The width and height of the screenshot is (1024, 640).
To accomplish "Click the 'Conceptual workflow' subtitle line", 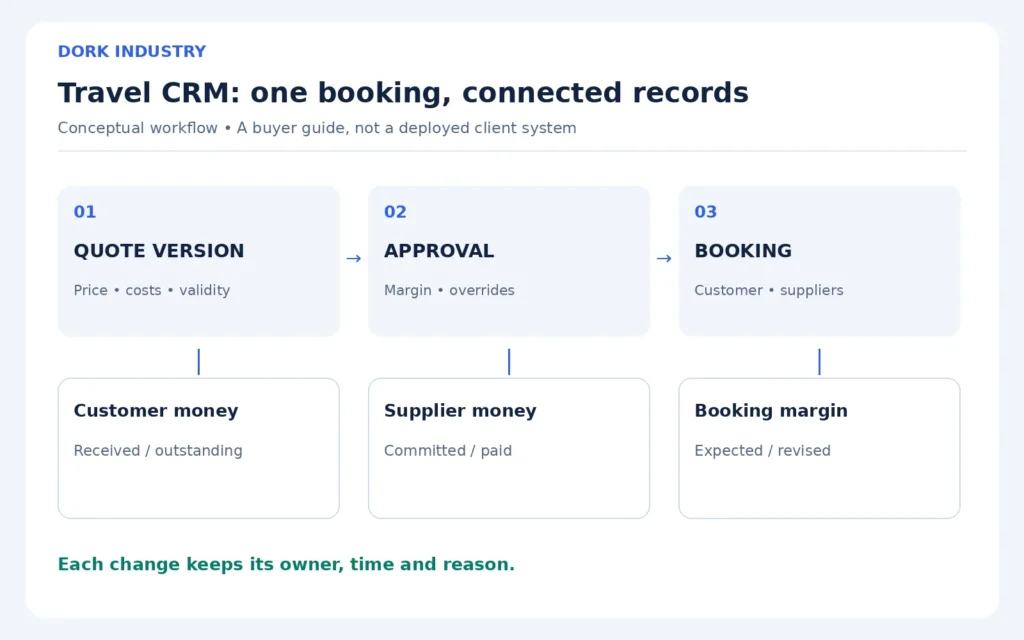I will pyautogui.click(x=317, y=128).
